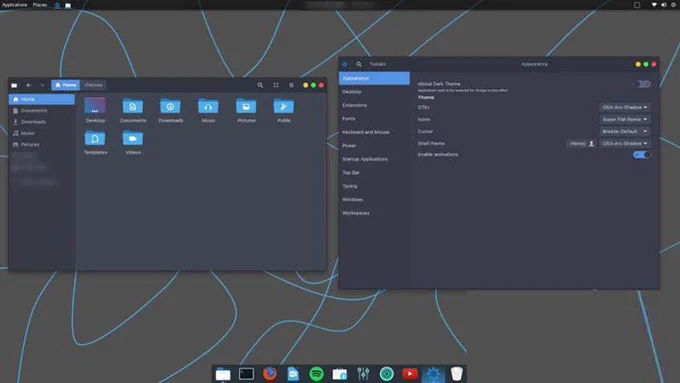This screenshot has height=383, width=680.
Task: Launch the YouTube dock icon
Action: pos(410,373)
